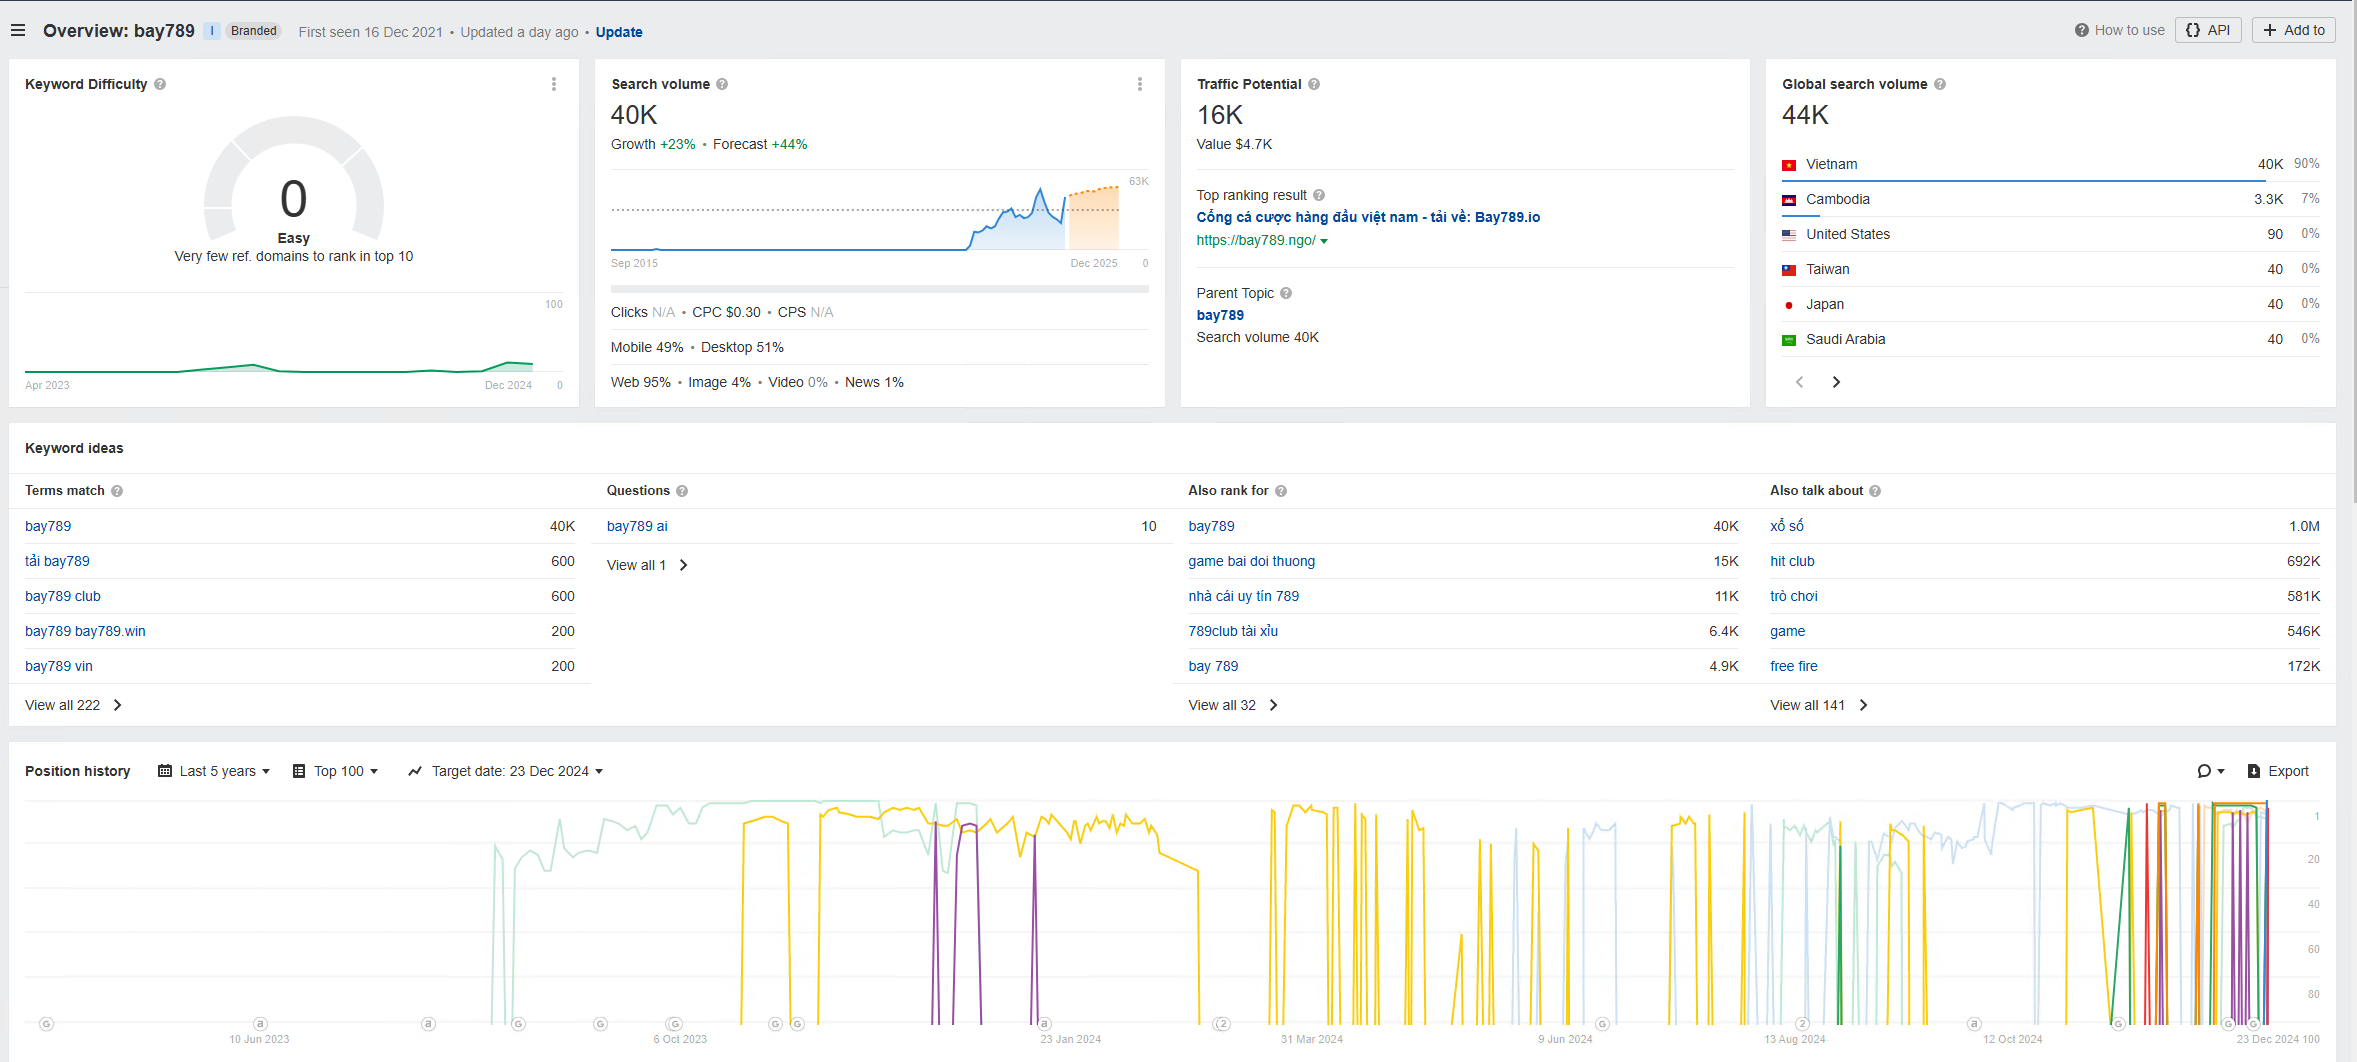View all 222 terms match keywords
Image resolution: width=2357 pixels, height=1062 pixels.
click(x=73, y=705)
